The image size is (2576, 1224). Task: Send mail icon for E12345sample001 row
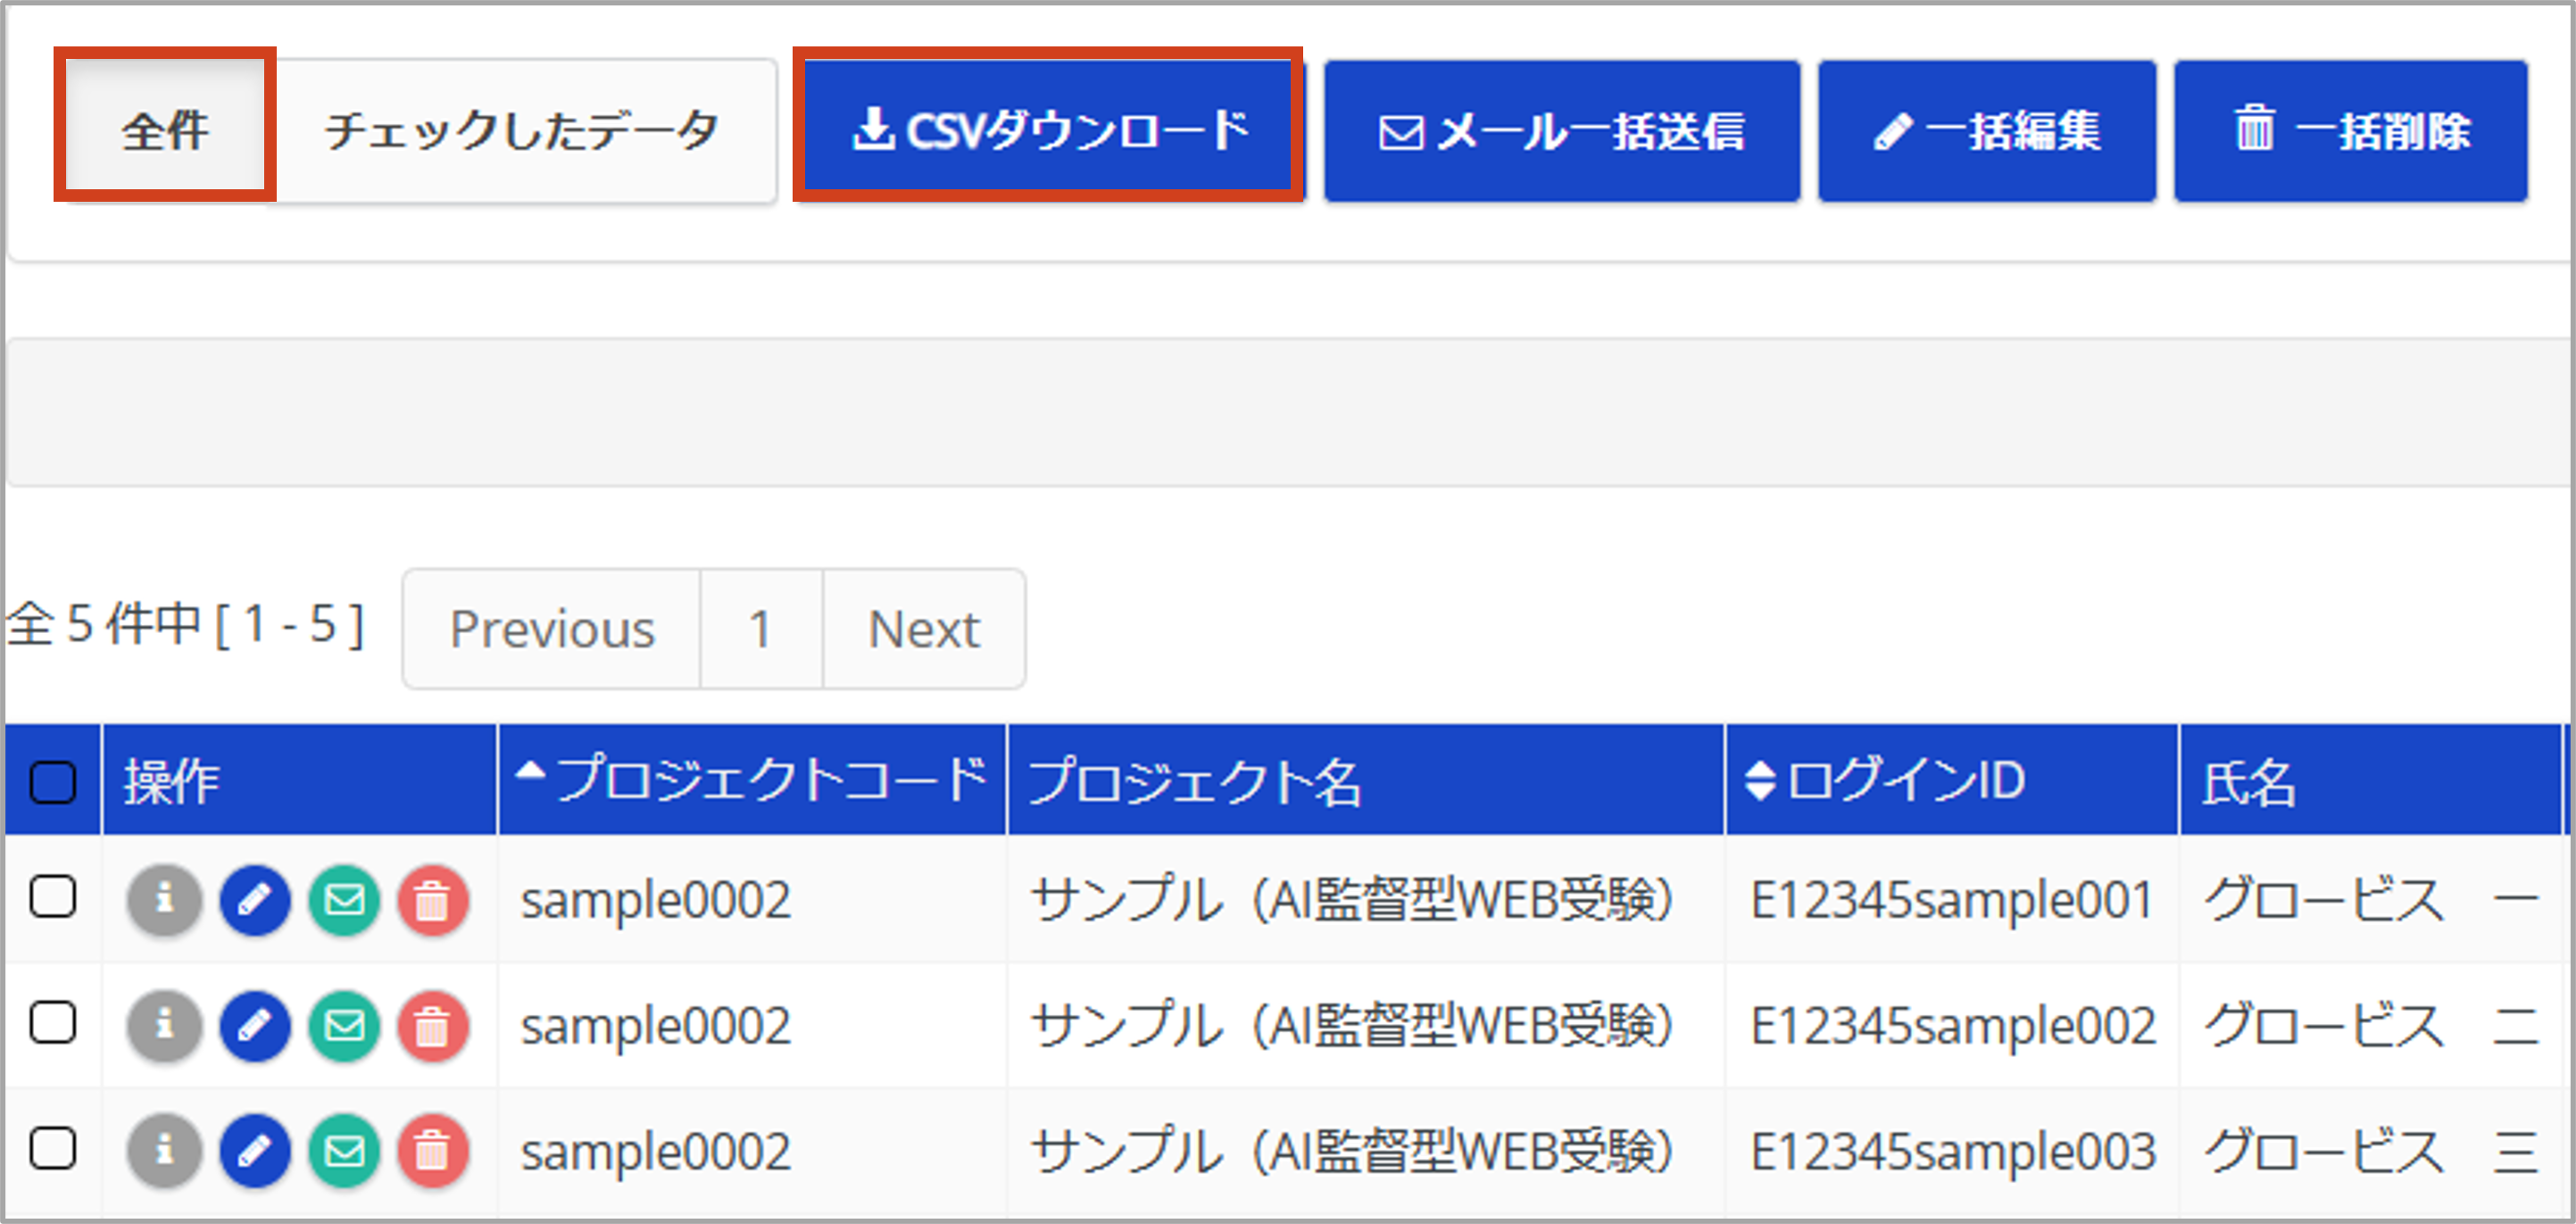pos(345,900)
